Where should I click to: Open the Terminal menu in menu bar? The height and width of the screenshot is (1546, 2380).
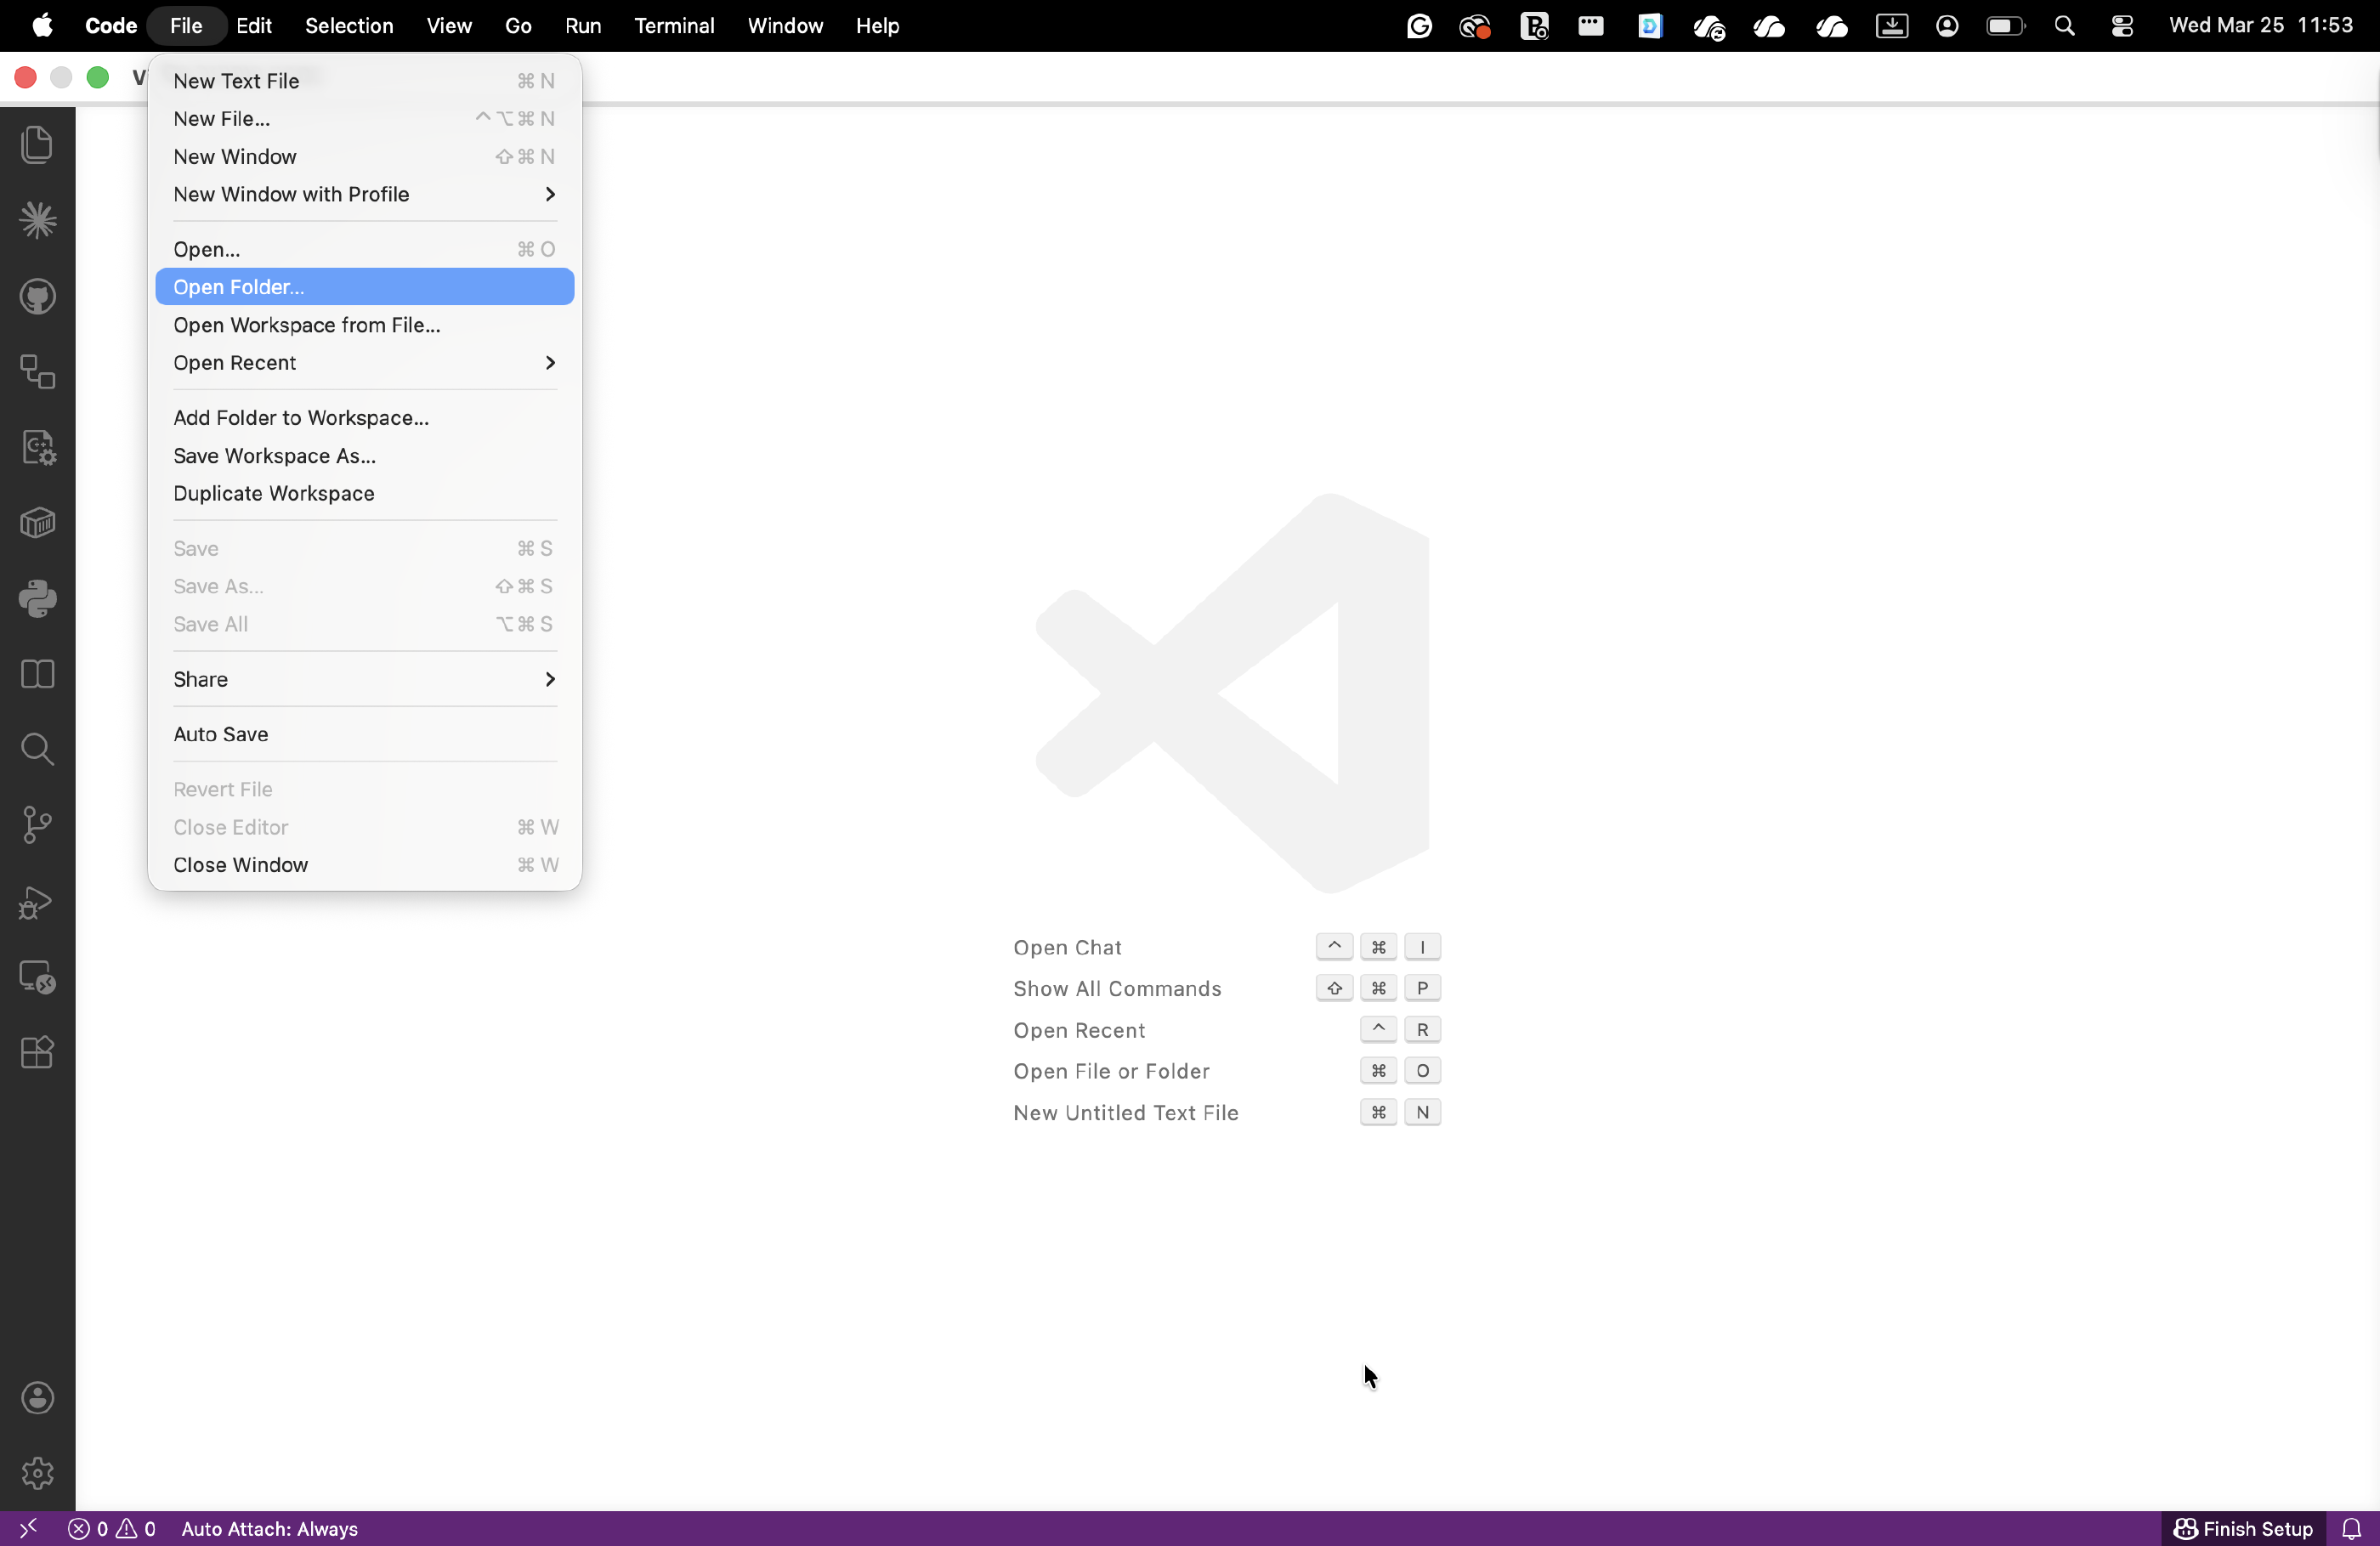[674, 26]
